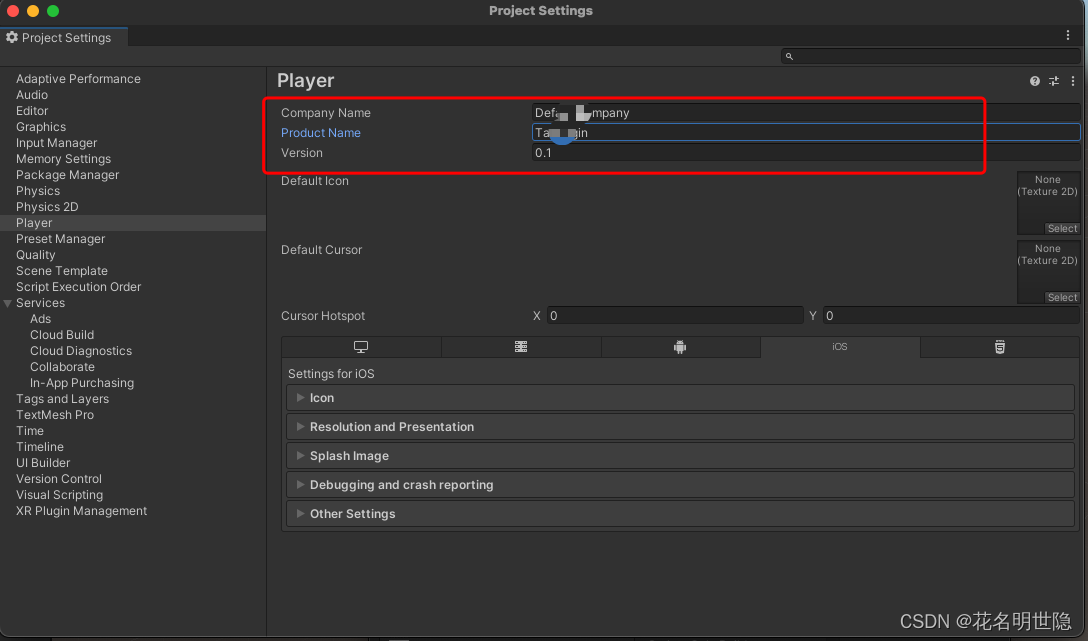Collapse the Services category in the sidebar
Screen dimensions: 1088x641
pyautogui.click(x=9, y=302)
